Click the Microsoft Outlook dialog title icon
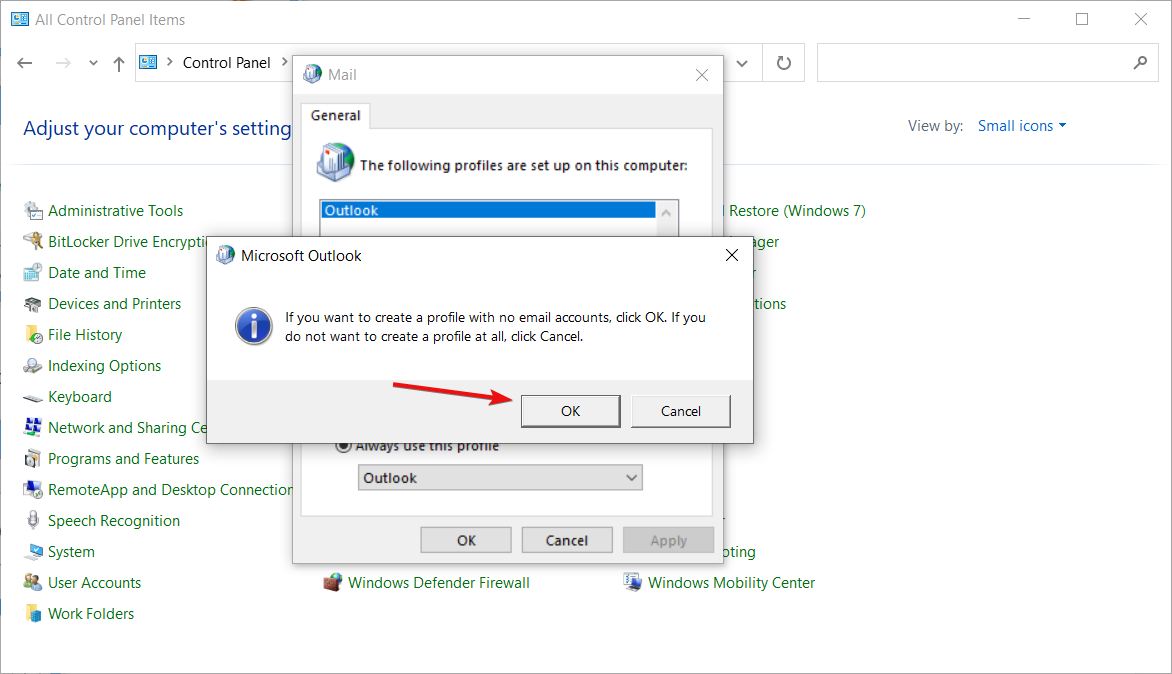 tap(225, 256)
